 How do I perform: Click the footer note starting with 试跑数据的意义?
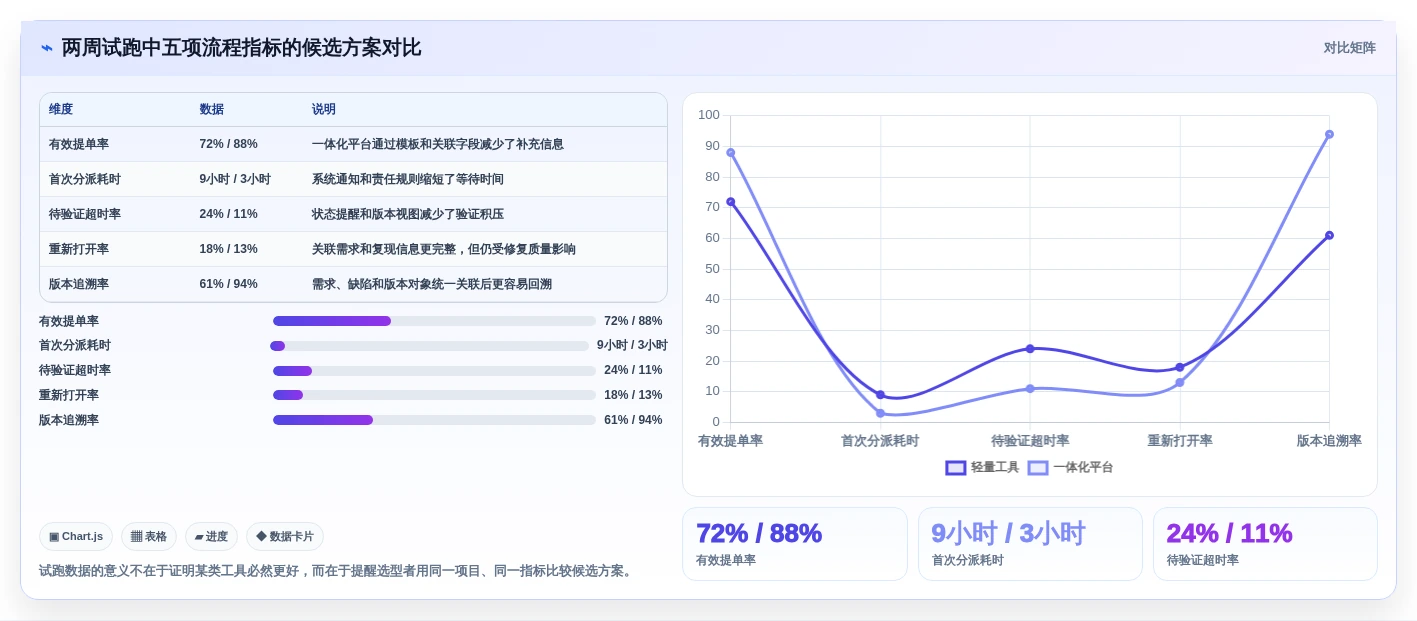[337, 571]
